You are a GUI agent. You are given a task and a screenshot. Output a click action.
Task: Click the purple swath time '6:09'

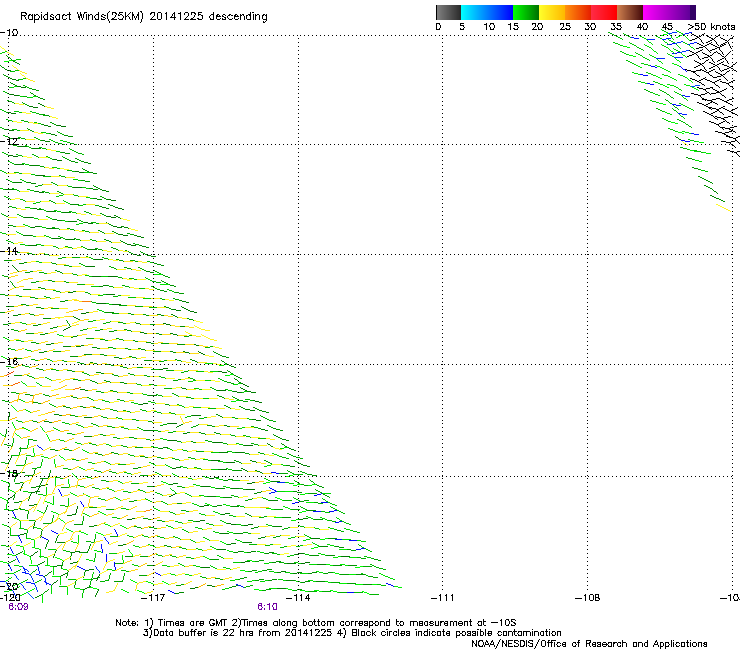18,607
